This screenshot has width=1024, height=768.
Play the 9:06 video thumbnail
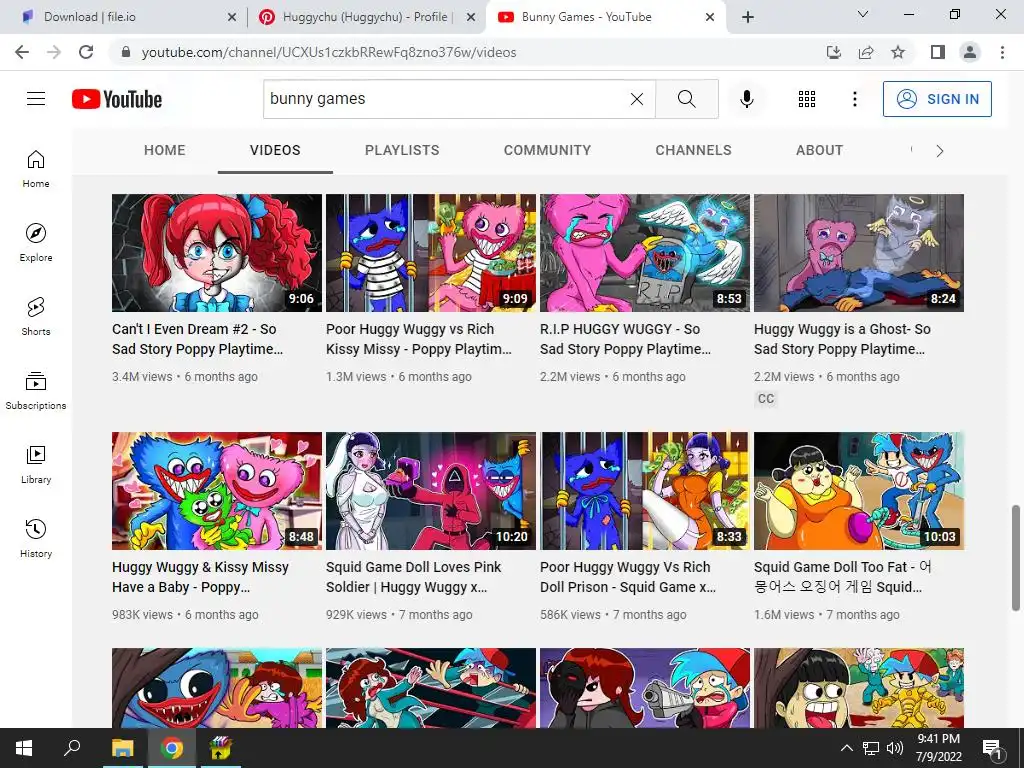pyautogui.click(x=217, y=253)
